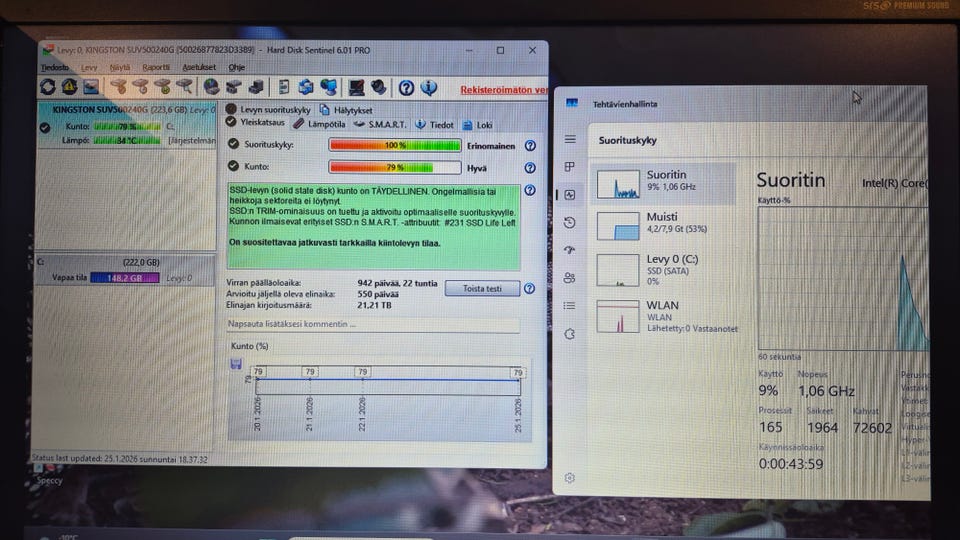Click the Speccy desktop icon
Screen dimensions: 960x540
pyautogui.click(x=48, y=474)
